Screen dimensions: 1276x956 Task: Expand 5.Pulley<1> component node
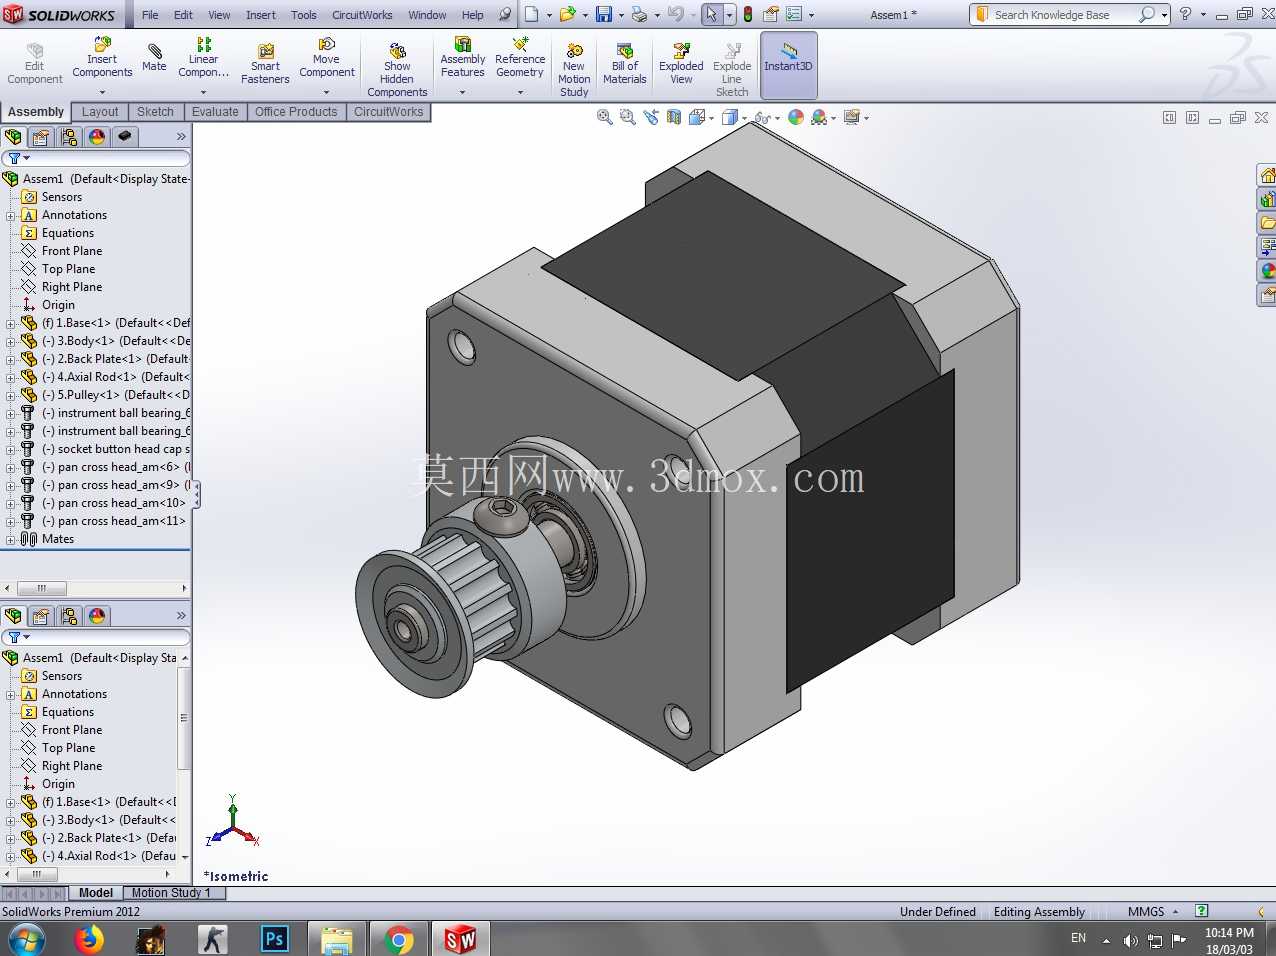click(10, 395)
